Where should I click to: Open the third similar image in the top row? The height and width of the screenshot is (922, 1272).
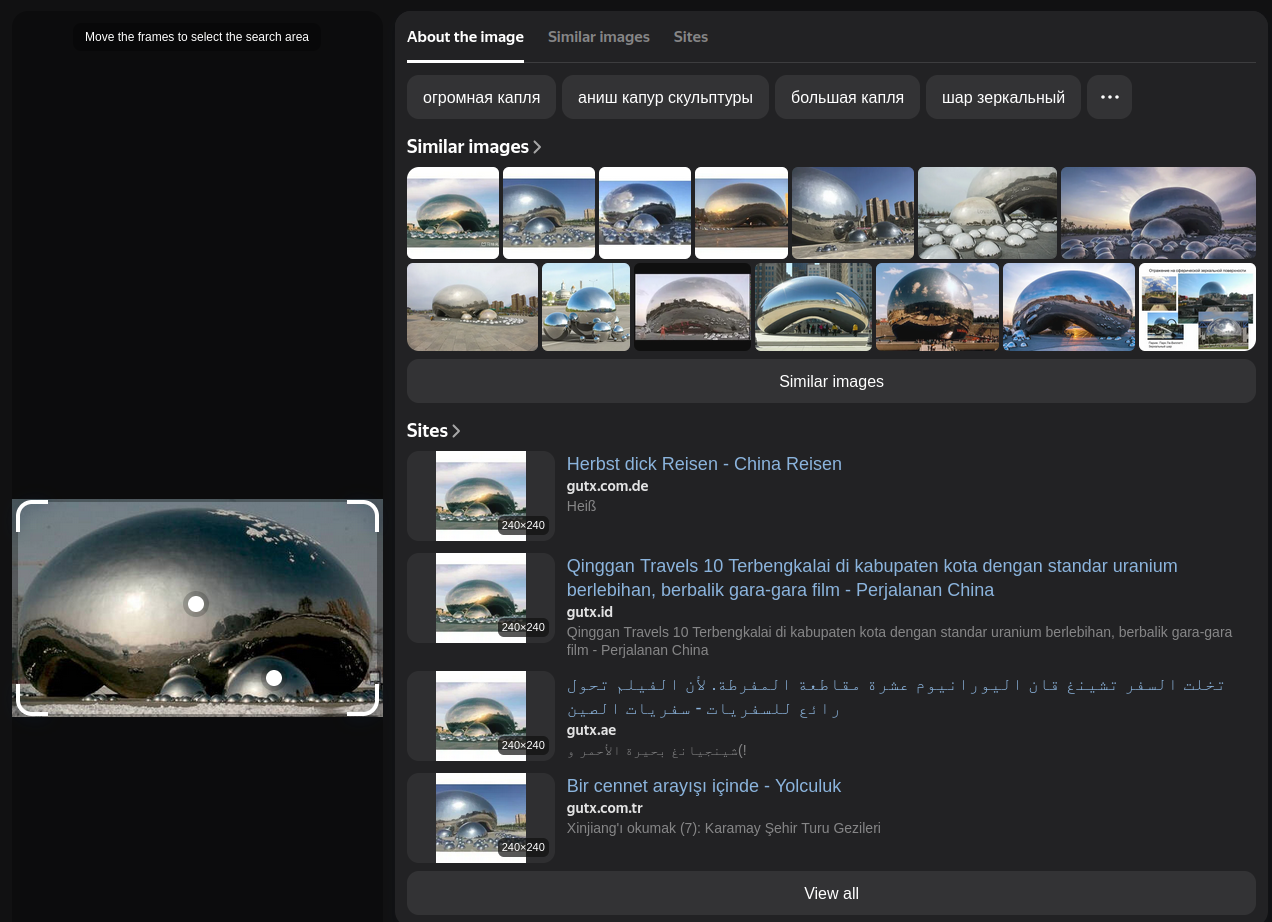click(x=645, y=213)
